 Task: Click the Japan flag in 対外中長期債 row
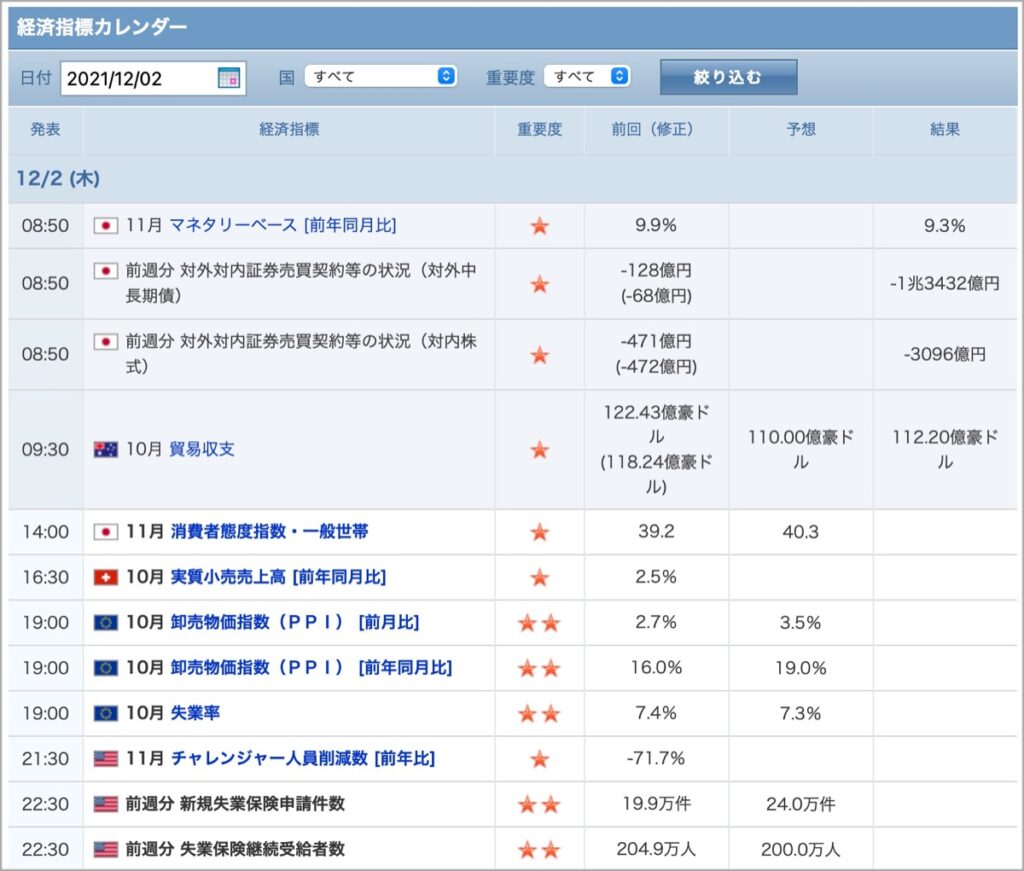(x=106, y=270)
